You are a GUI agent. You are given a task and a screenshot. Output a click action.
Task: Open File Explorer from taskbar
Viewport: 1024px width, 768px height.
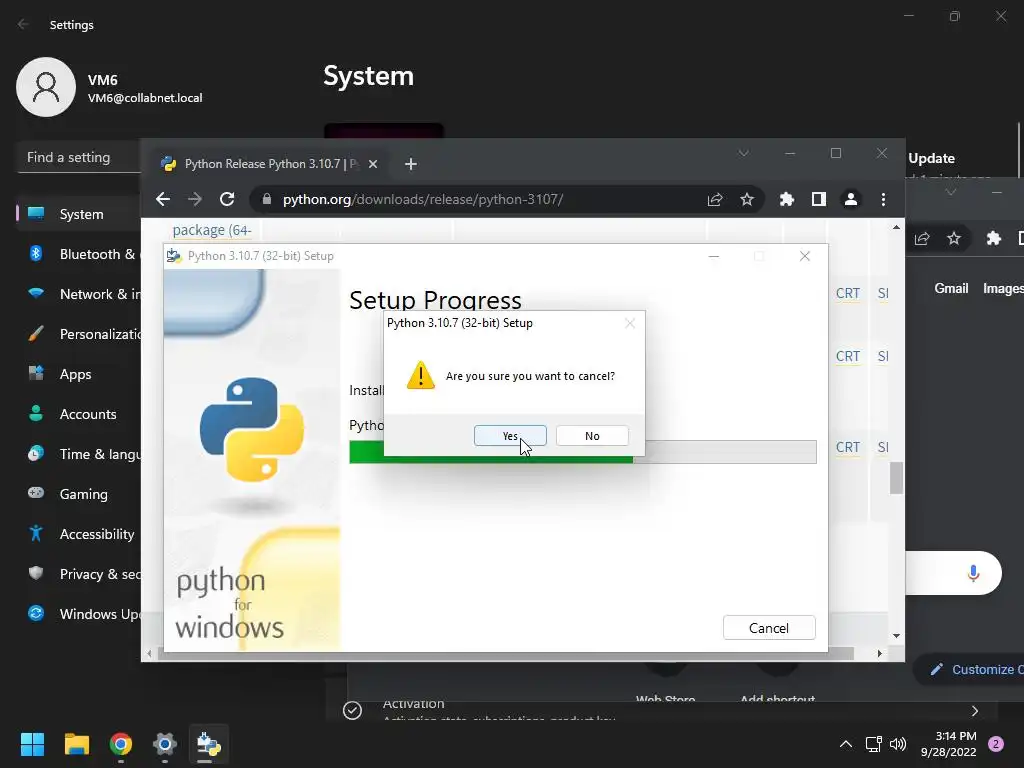(76, 744)
